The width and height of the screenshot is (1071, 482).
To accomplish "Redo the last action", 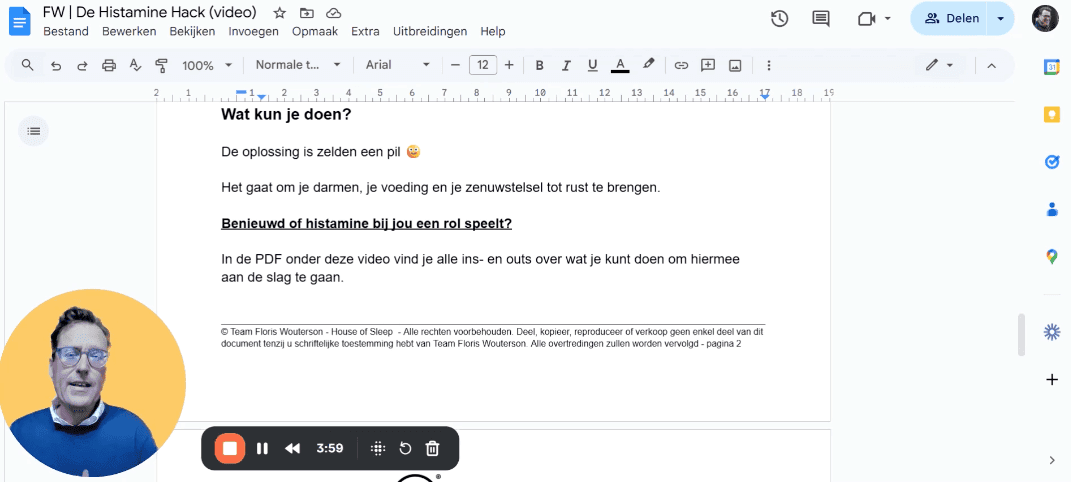I will [x=82, y=66].
